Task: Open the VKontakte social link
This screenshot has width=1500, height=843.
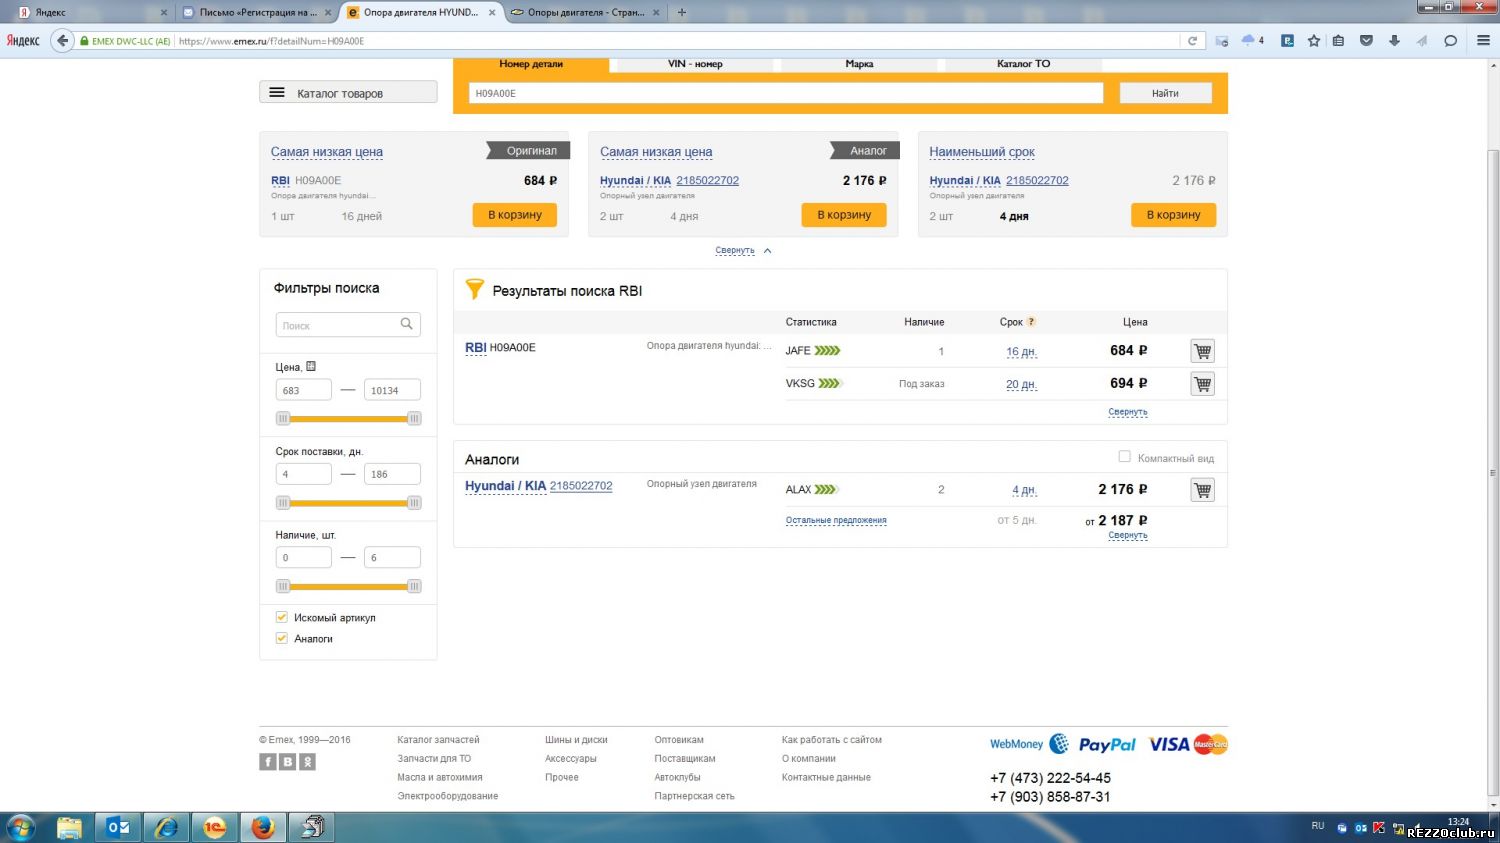Action: (288, 762)
